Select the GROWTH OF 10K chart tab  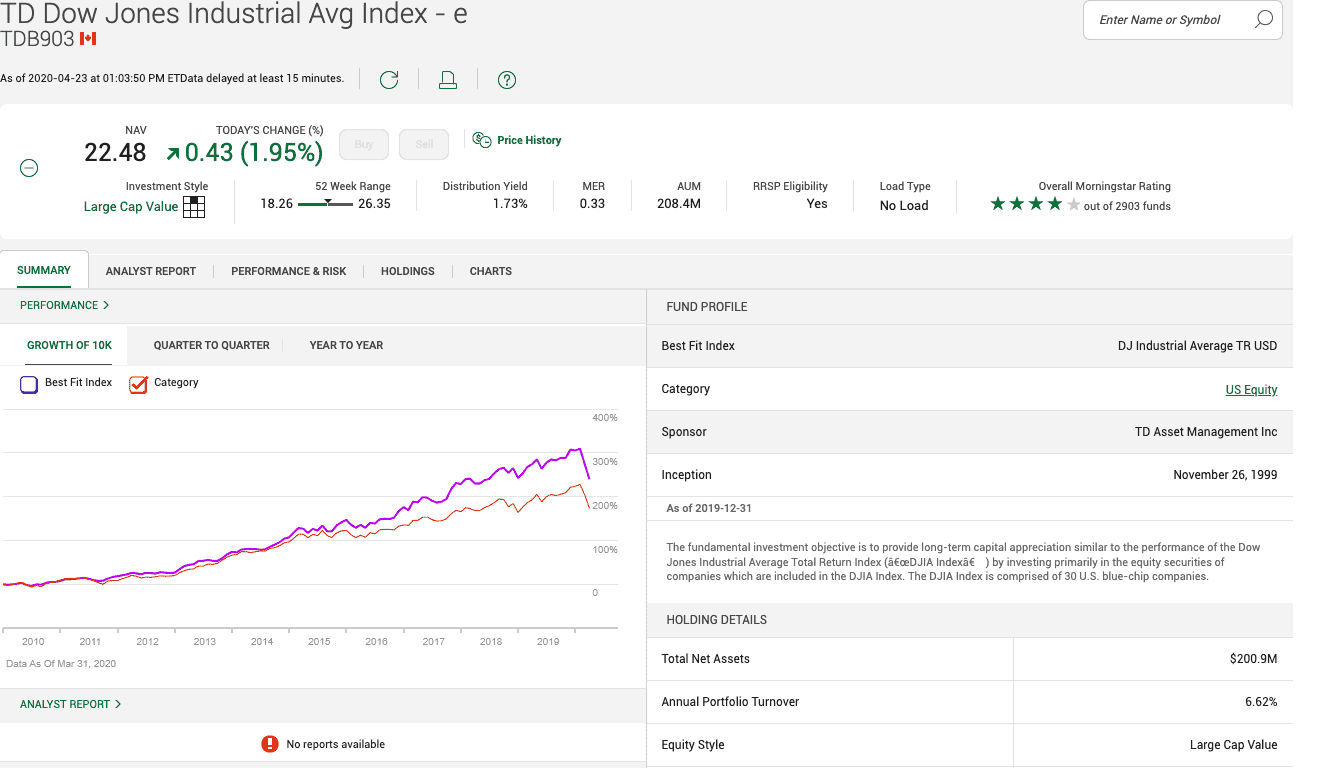69,345
